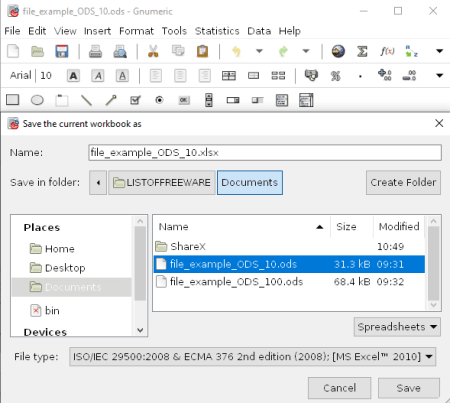Viewport: 450px width, 403px height.
Task: Align text center icon
Action: pyautogui.click(x=180, y=76)
